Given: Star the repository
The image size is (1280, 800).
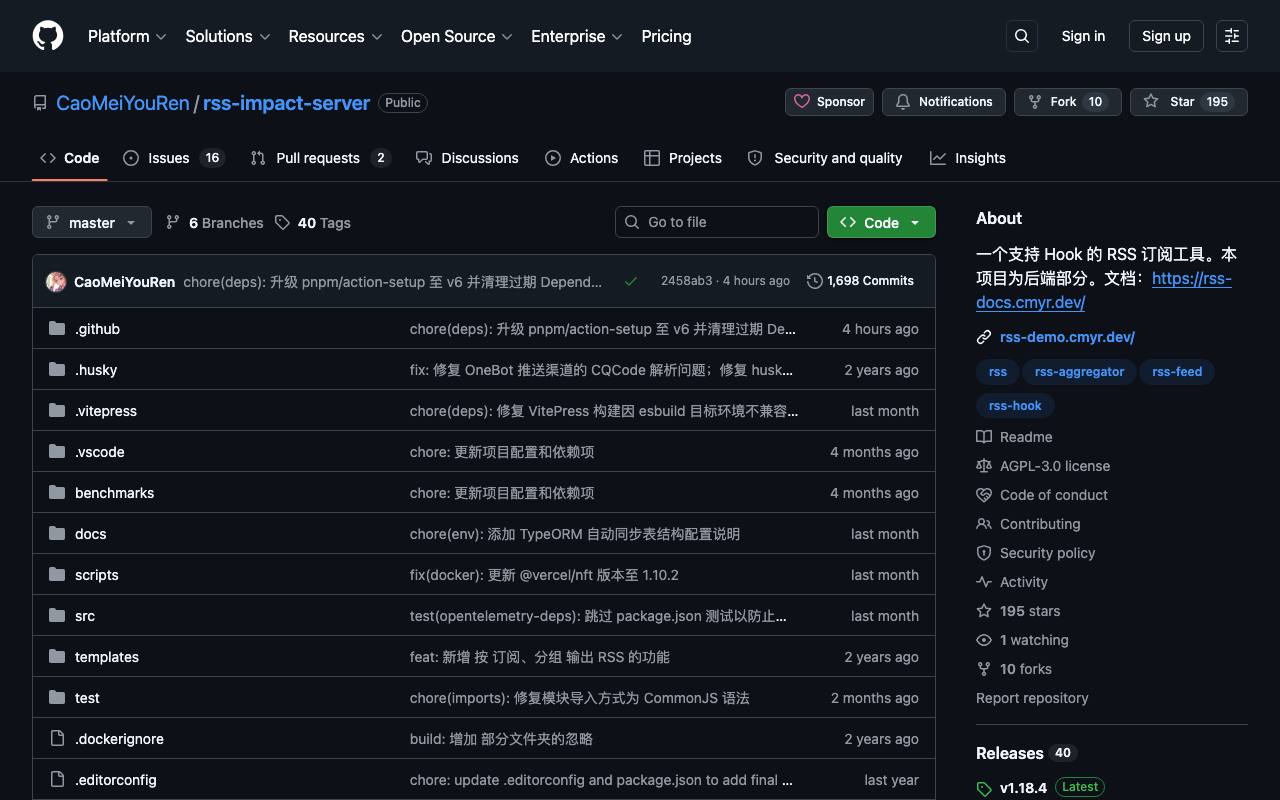Looking at the screenshot, I should click(1189, 102).
